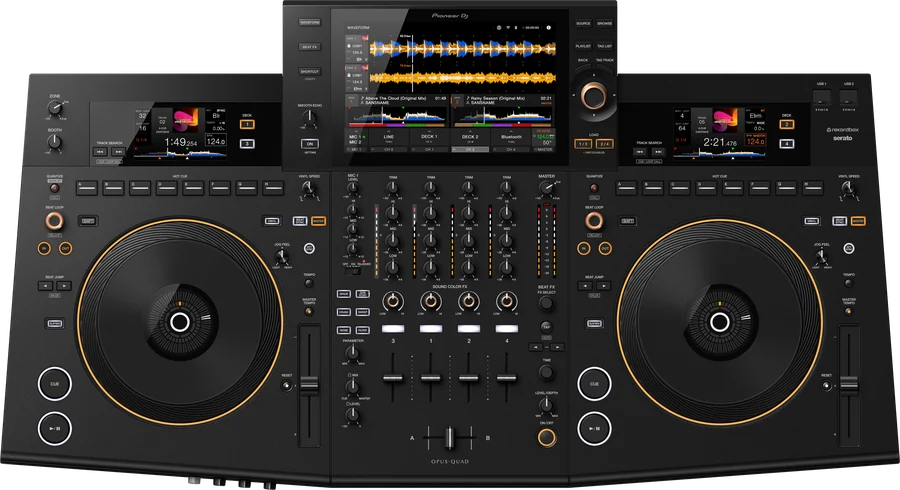900x490 pixels.
Task: Toggle right deck Quantize button
Action: [x=593, y=188]
